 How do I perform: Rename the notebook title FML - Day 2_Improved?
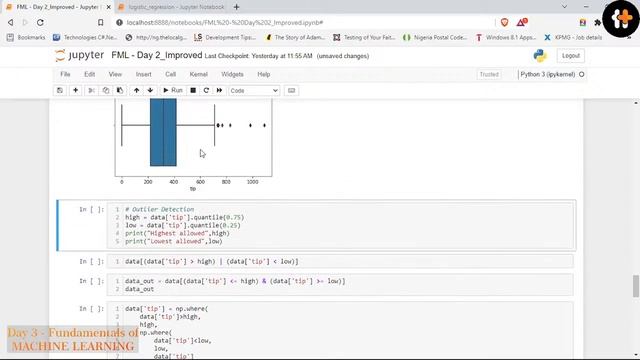157,56
